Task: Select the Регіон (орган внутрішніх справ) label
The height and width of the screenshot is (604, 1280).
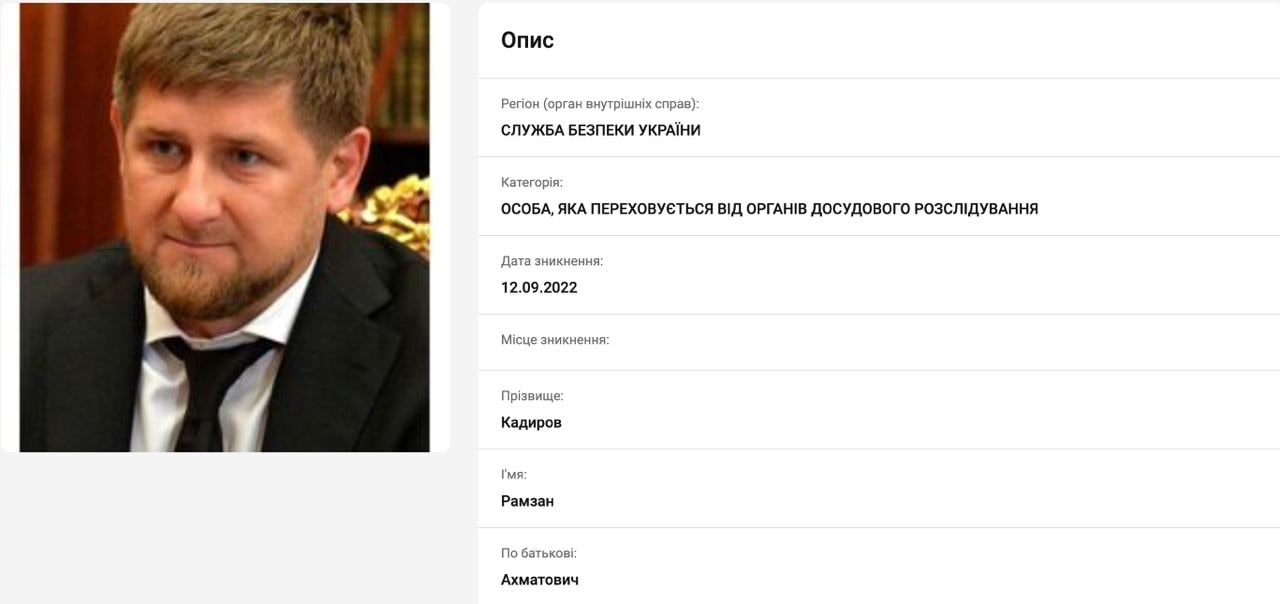Action: (x=600, y=104)
